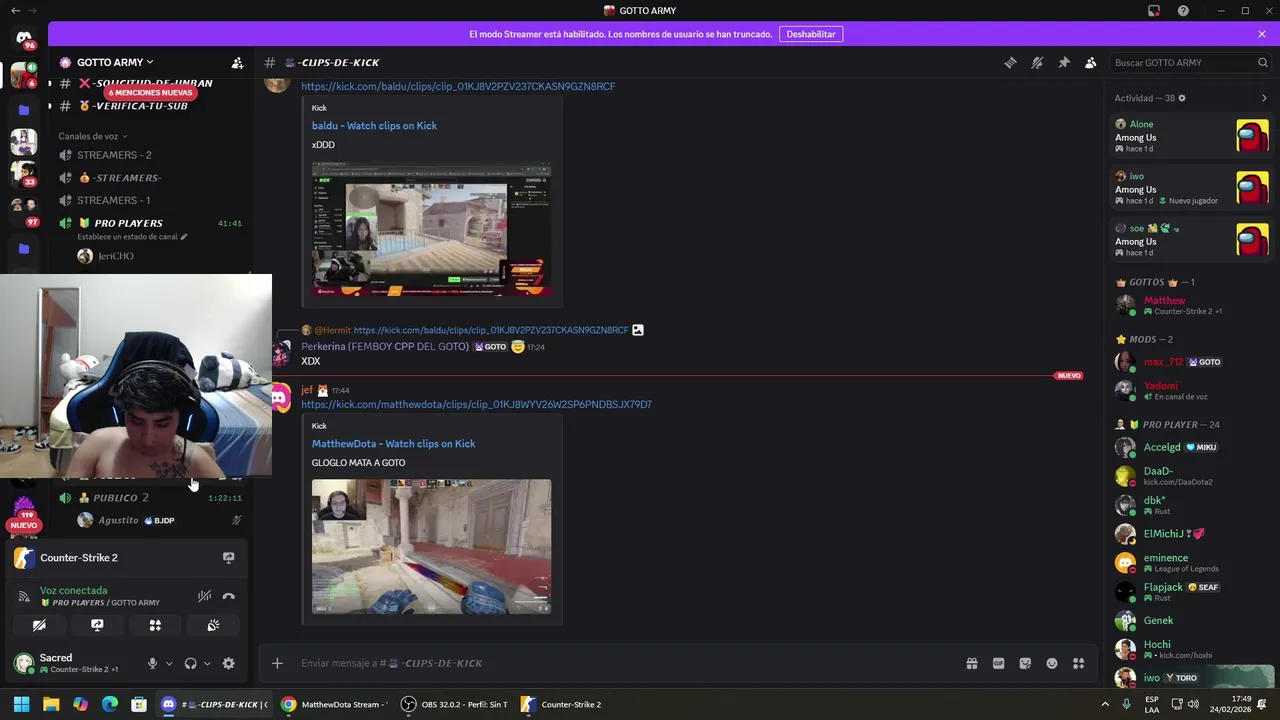Open the baldu clip thumbnail

point(431,229)
